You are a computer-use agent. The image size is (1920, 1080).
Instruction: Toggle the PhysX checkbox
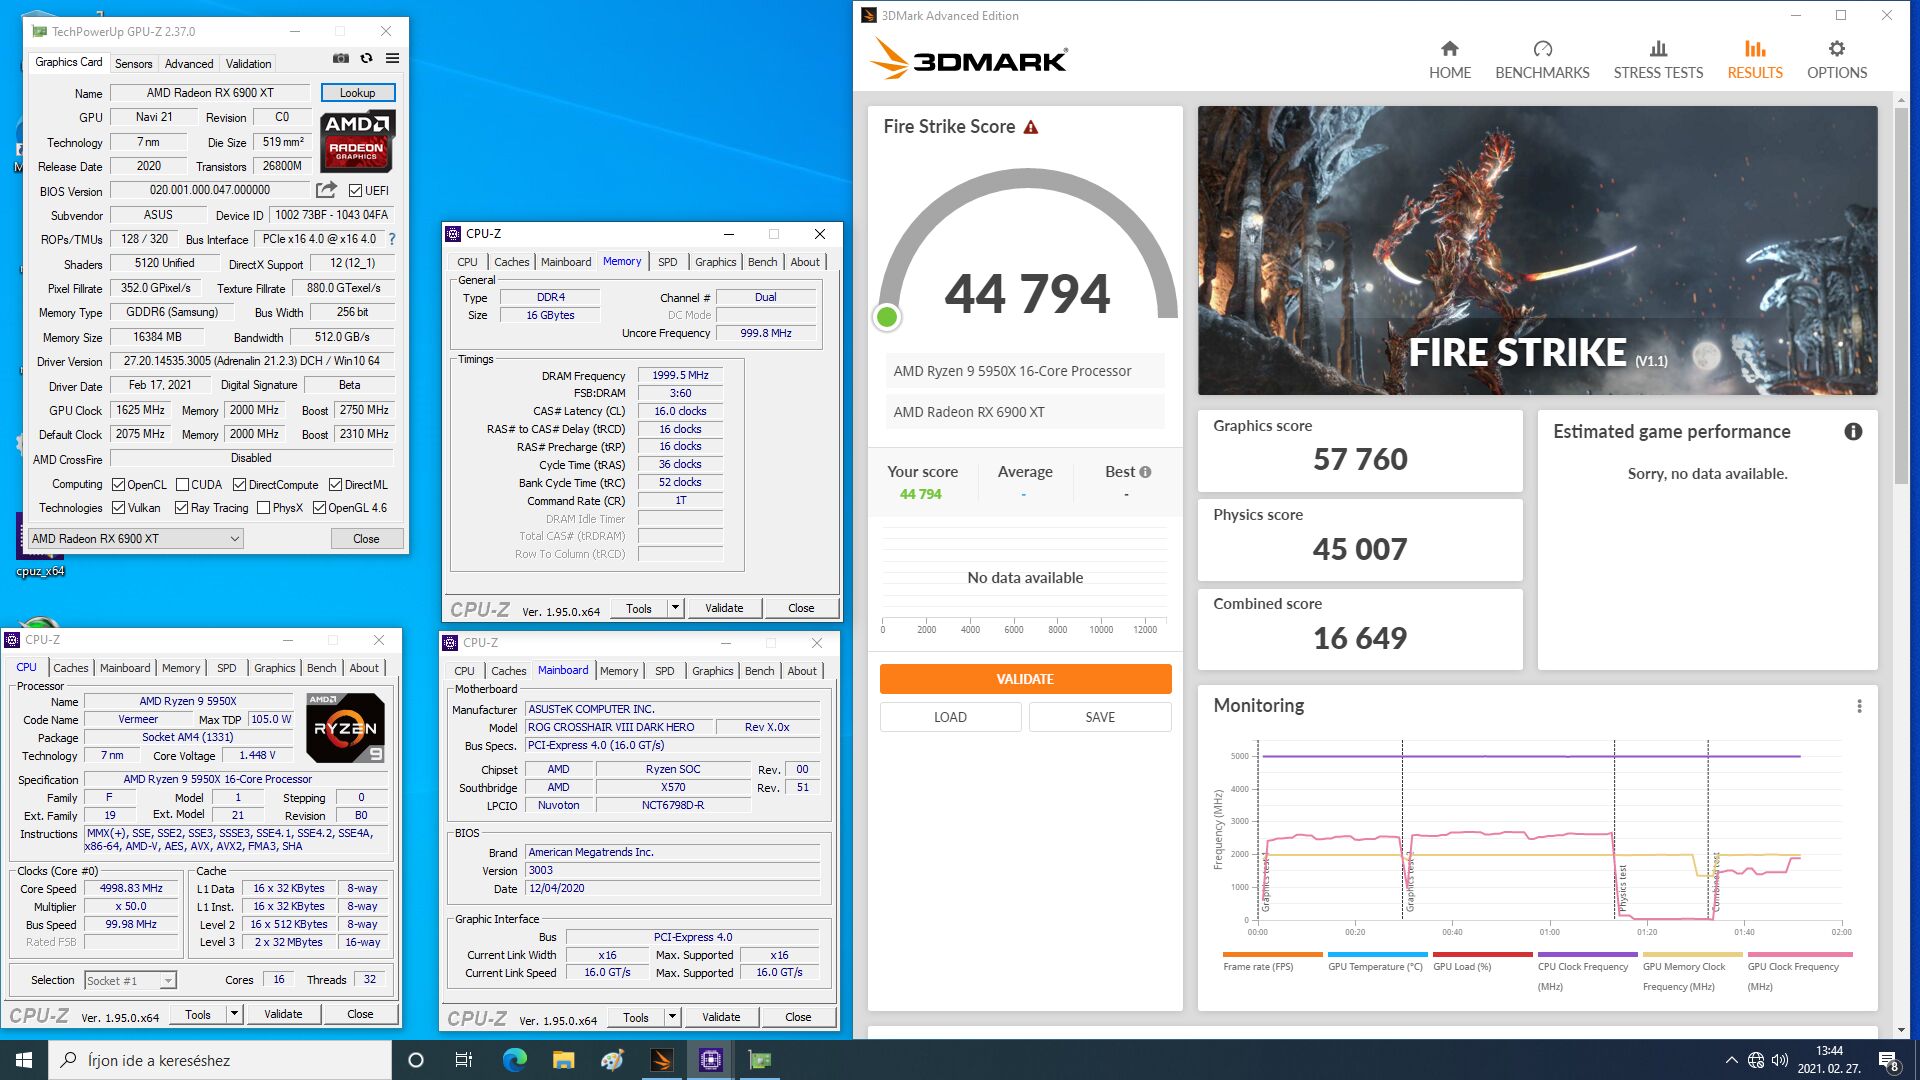point(263,508)
